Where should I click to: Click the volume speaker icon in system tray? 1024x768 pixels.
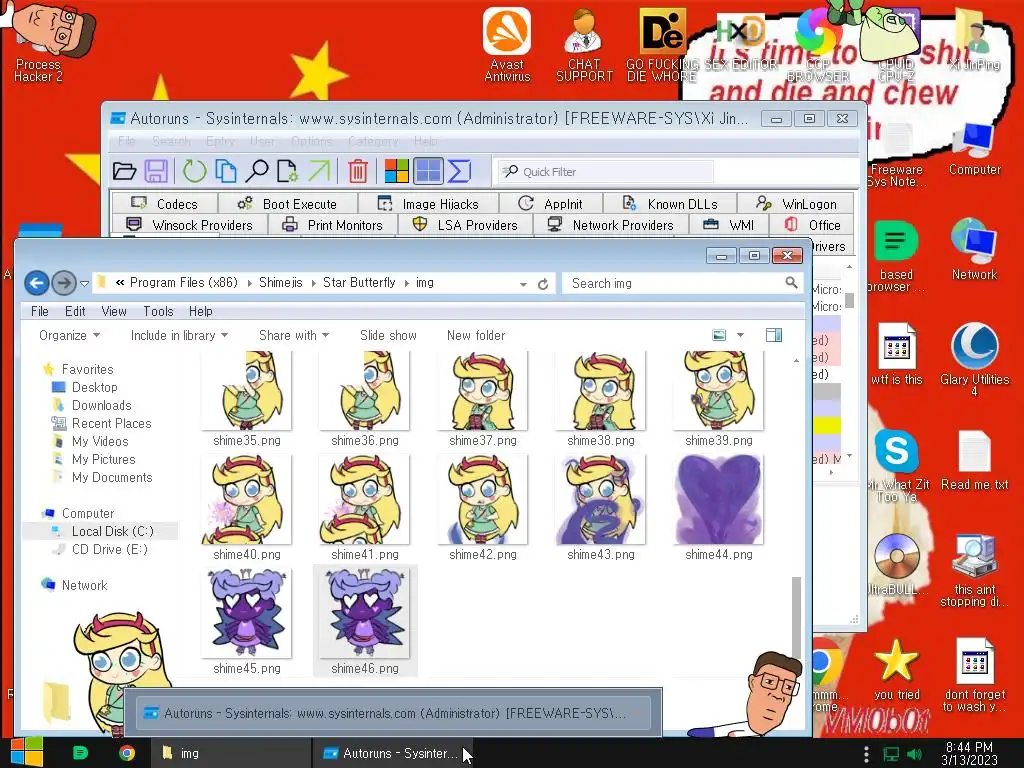tap(914, 754)
